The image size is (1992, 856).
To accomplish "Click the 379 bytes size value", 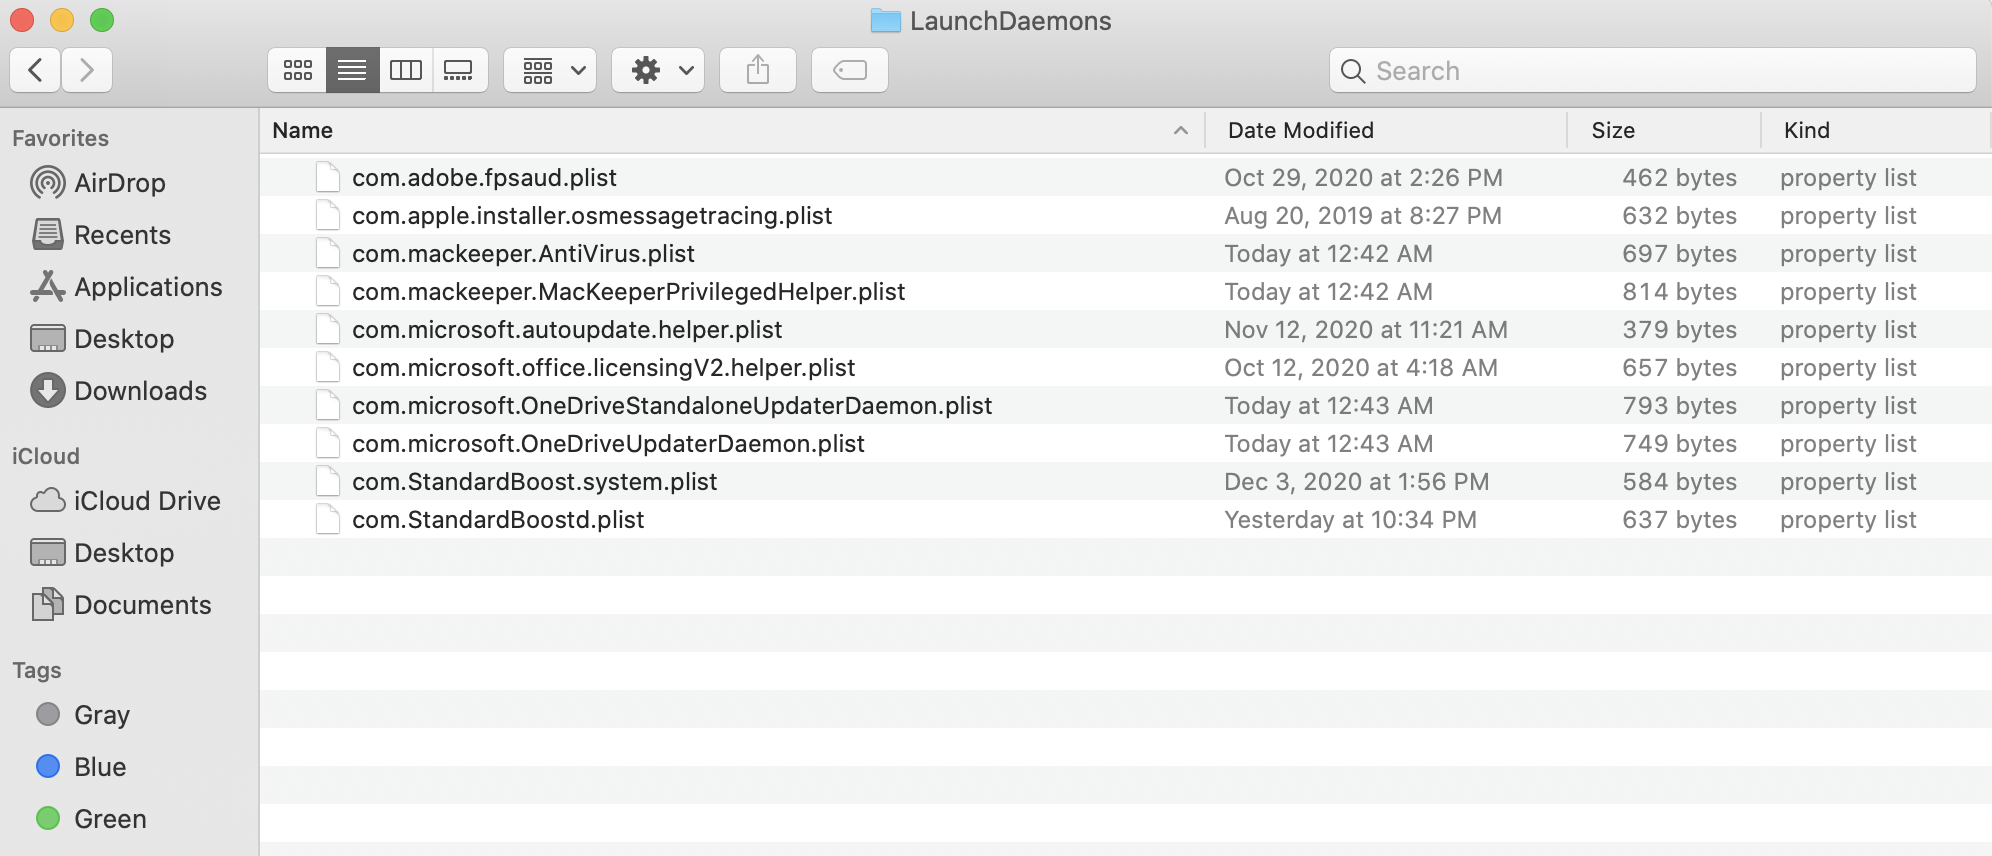I will 1680,330.
